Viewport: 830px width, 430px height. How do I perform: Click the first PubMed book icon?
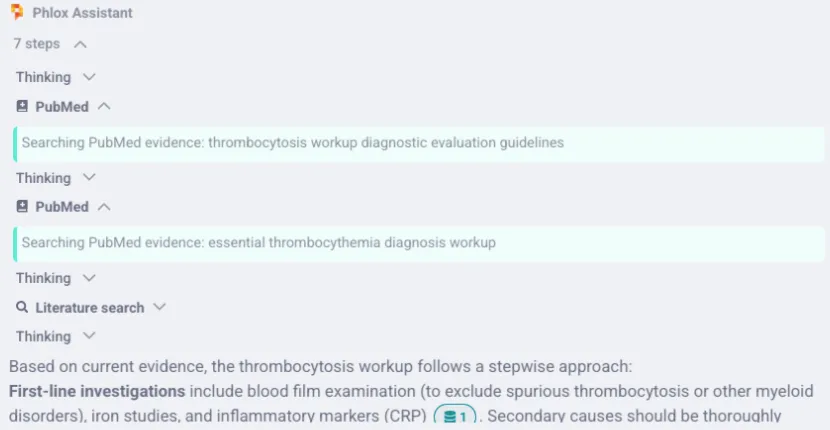22,106
